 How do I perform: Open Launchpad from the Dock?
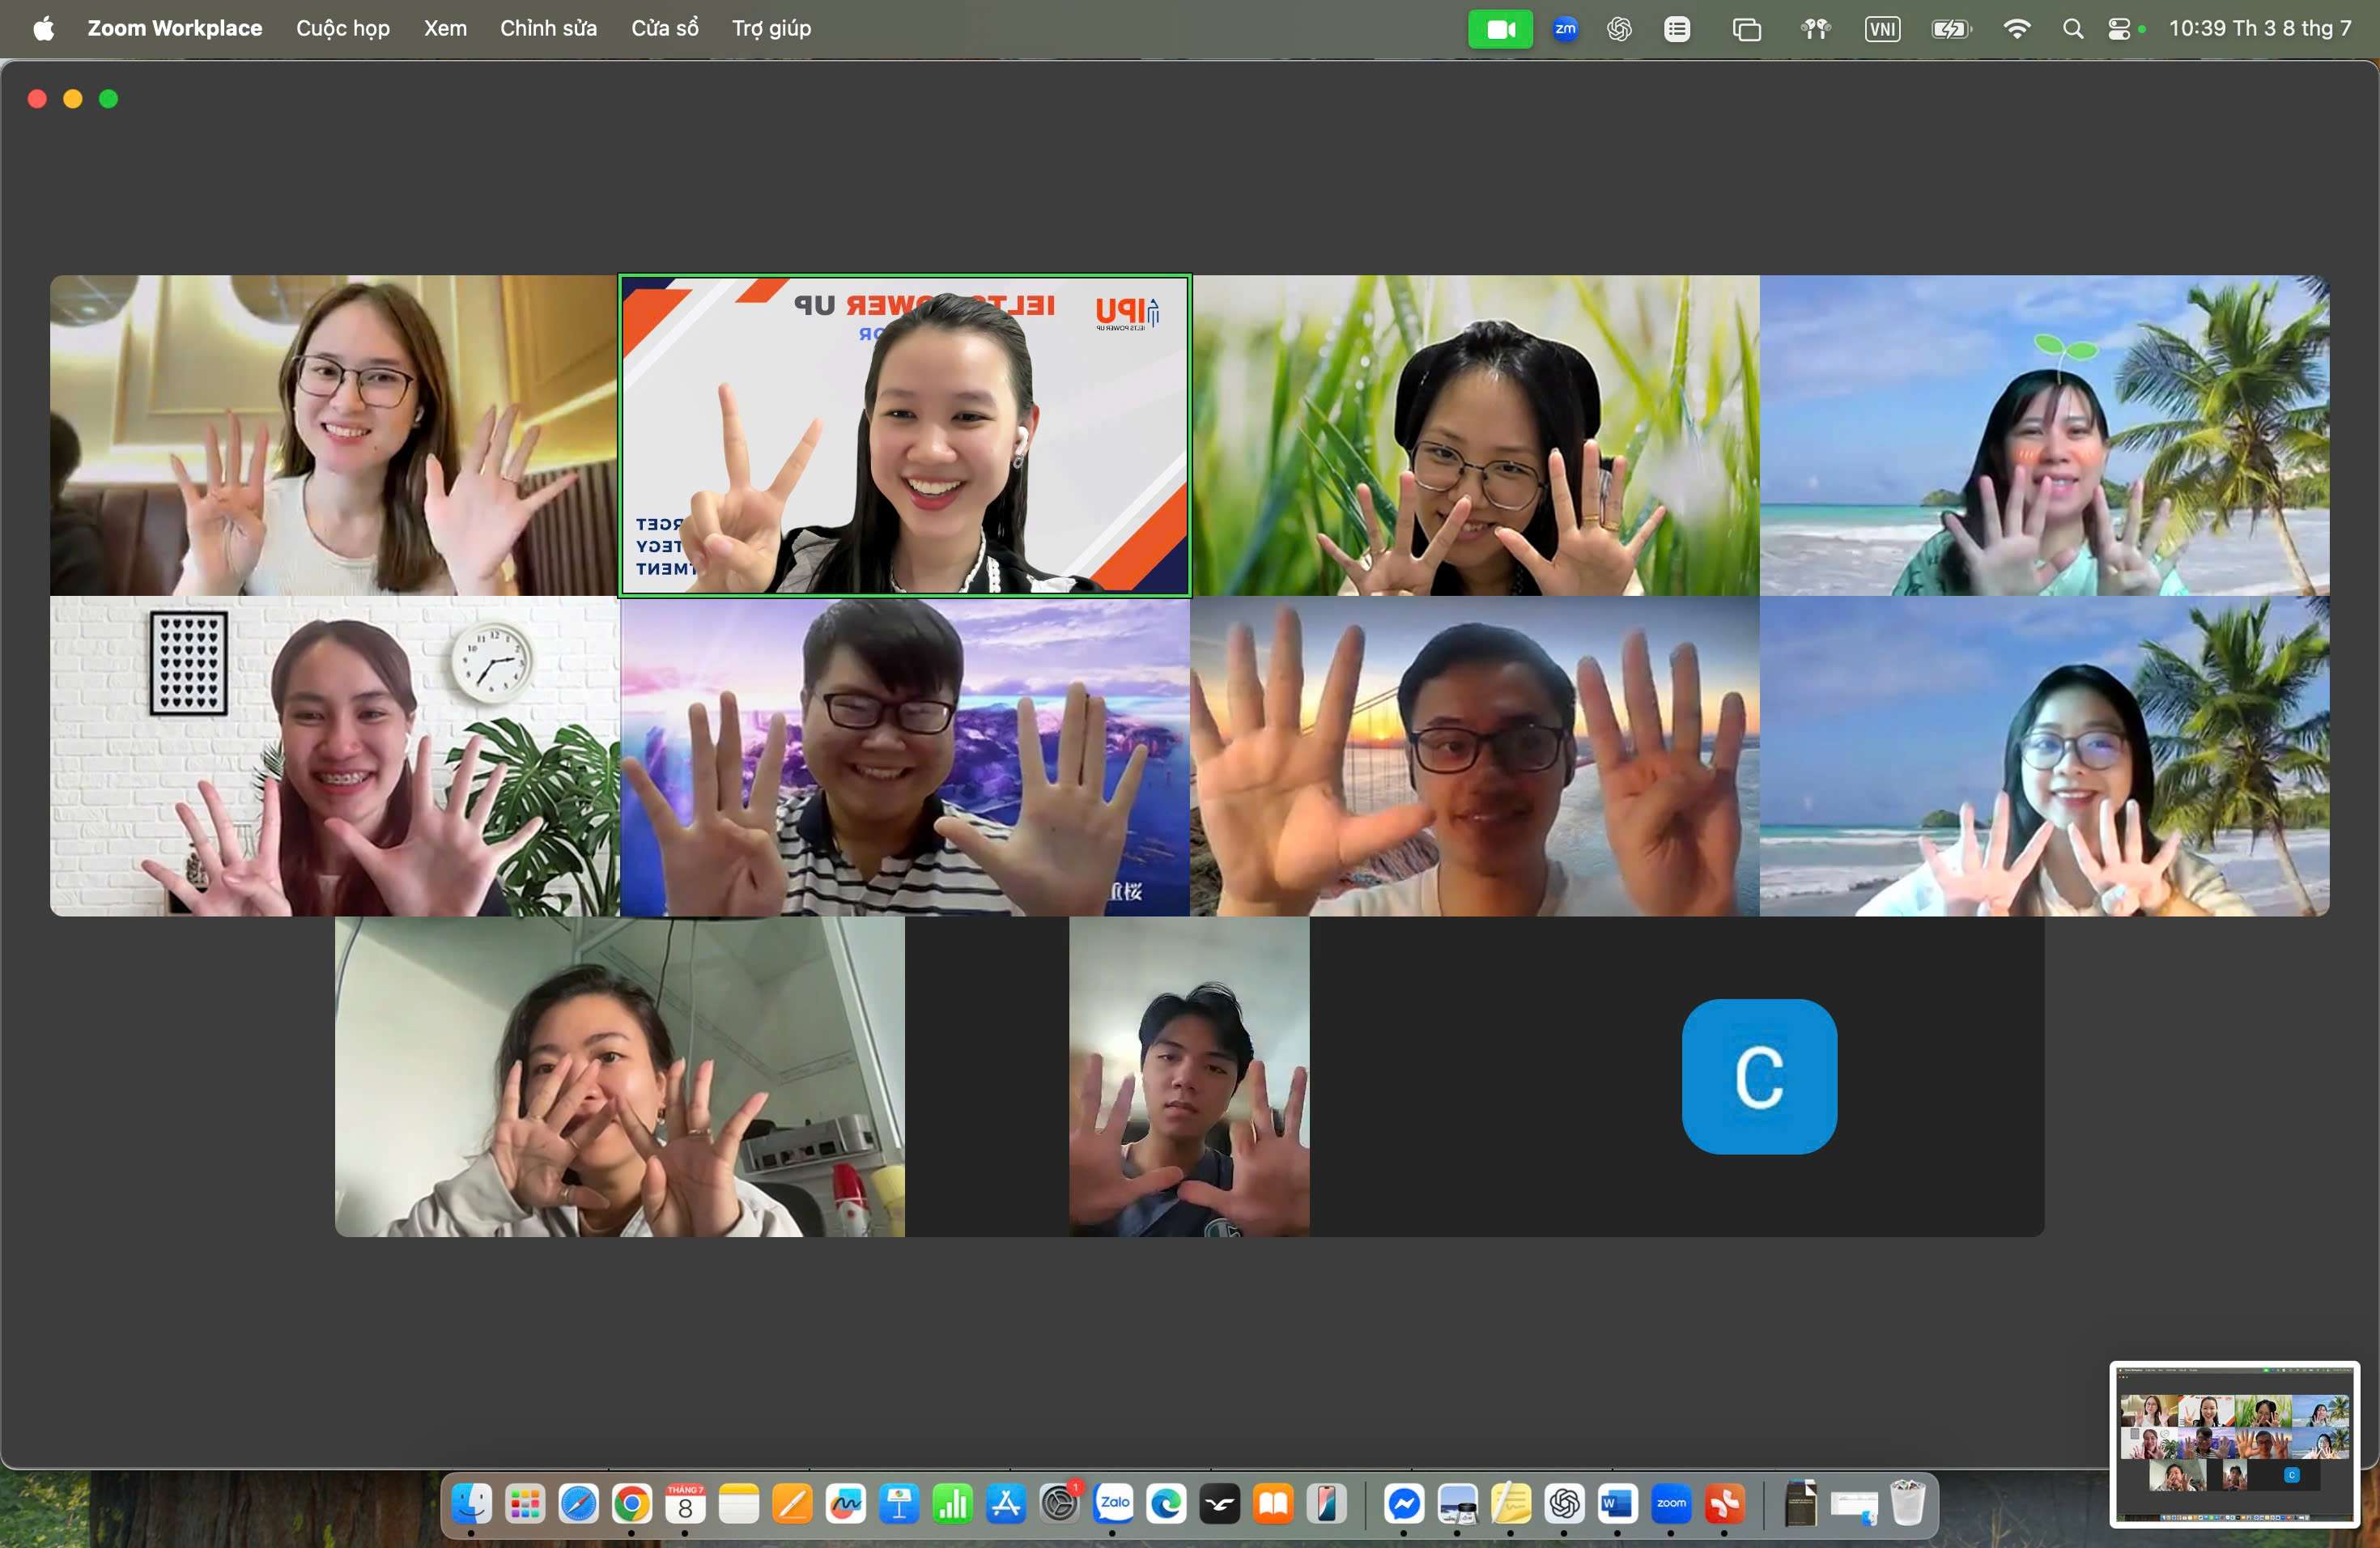(x=525, y=1503)
